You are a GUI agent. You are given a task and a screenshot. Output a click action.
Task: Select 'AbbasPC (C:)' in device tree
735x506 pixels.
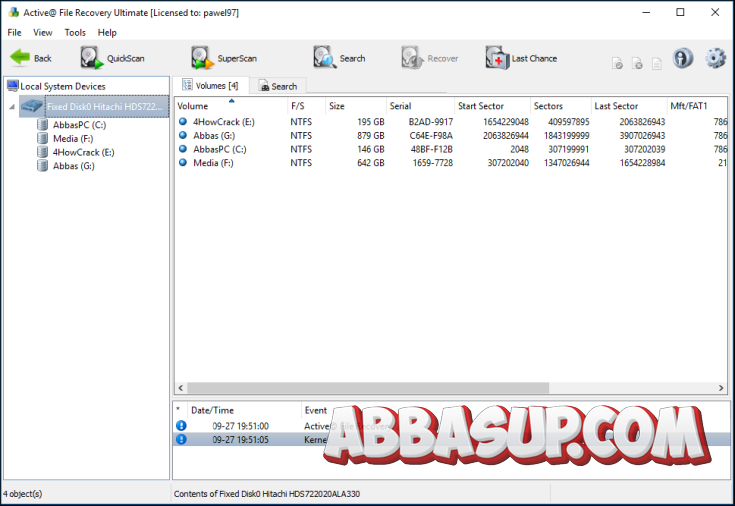click(x=79, y=125)
